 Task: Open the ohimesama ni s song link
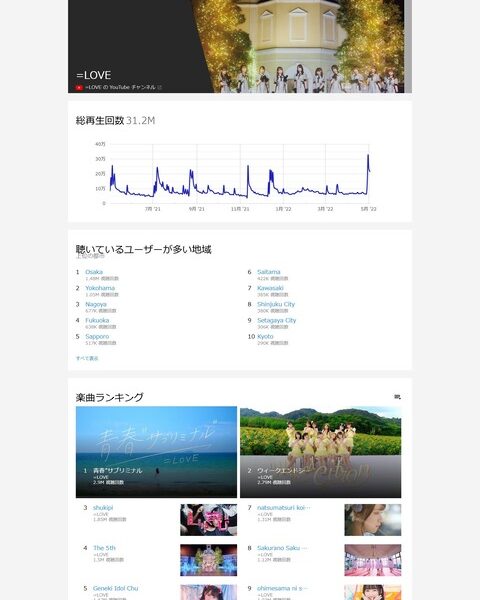coord(282,588)
